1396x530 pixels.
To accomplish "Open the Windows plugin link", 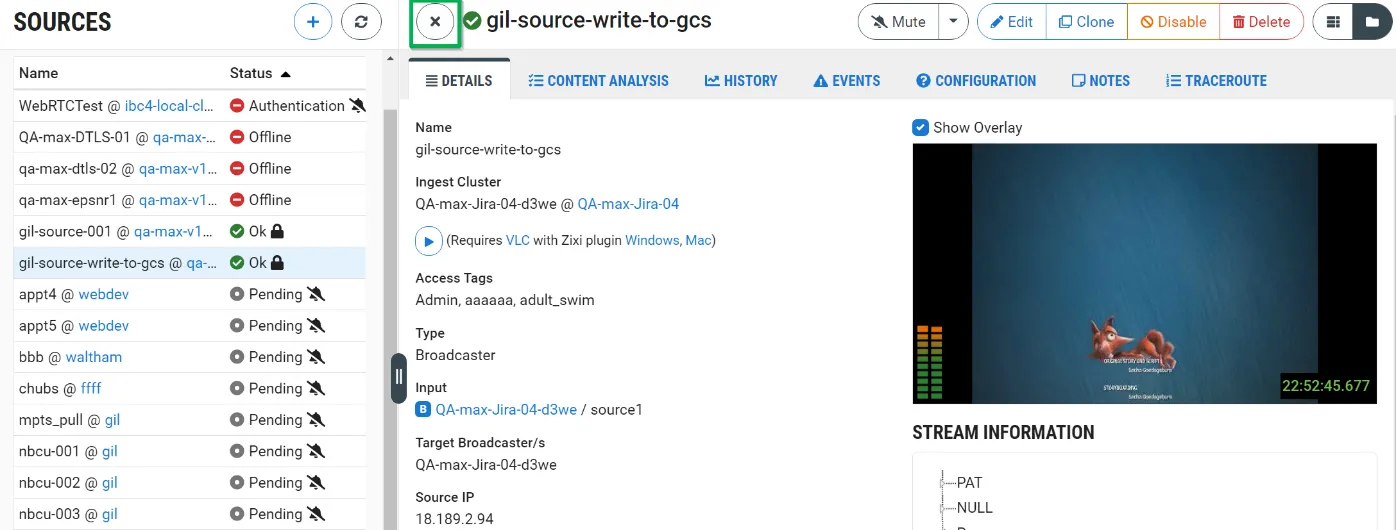I will coord(652,240).
